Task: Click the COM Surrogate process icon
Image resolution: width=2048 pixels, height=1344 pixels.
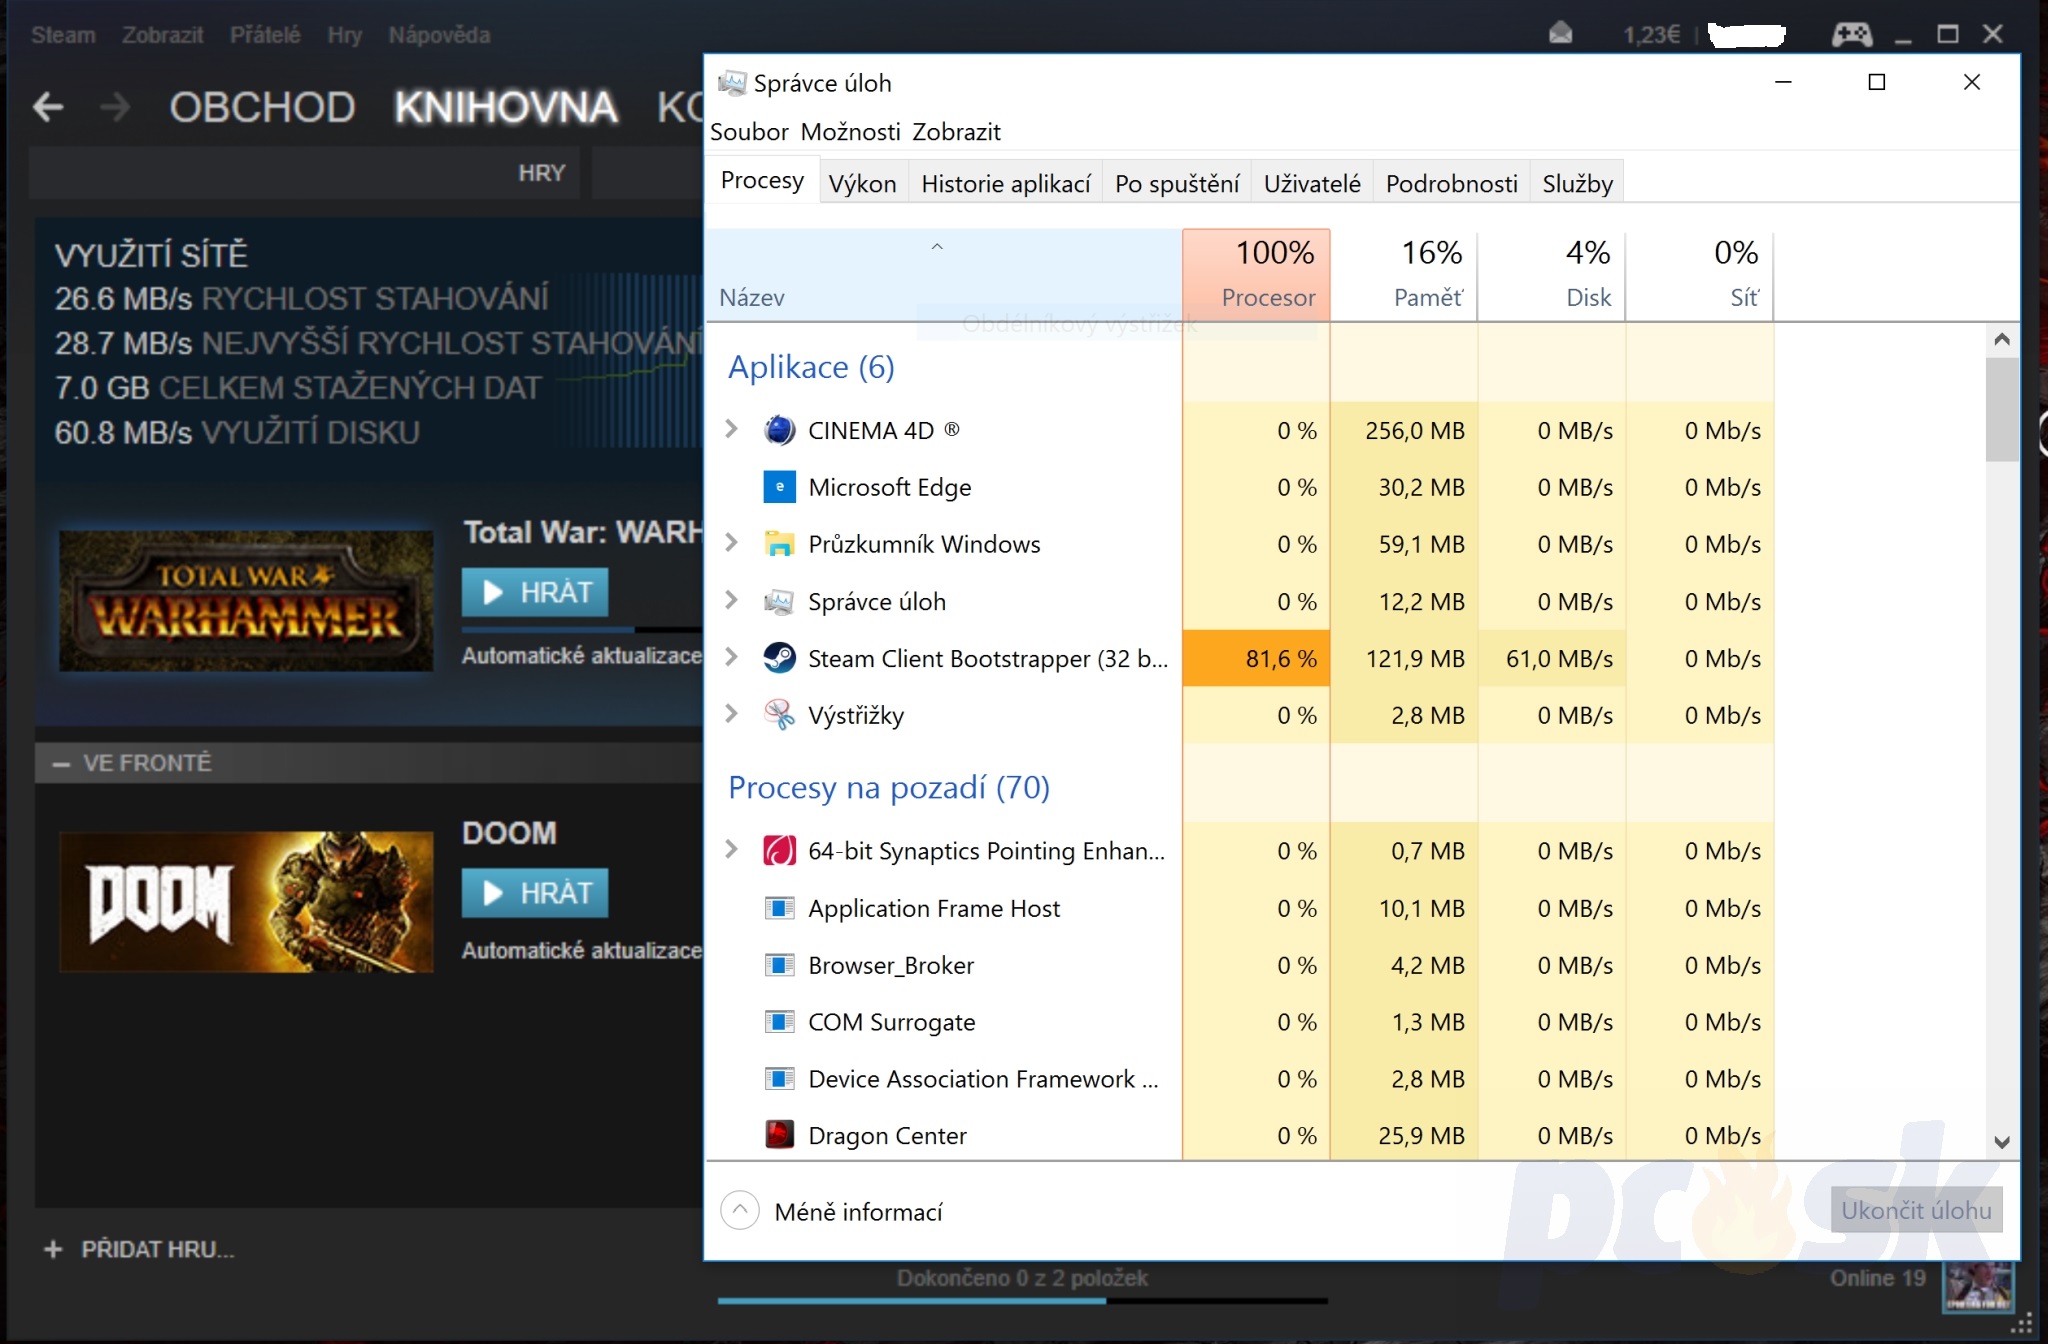Action: [x=779, y=1022]
